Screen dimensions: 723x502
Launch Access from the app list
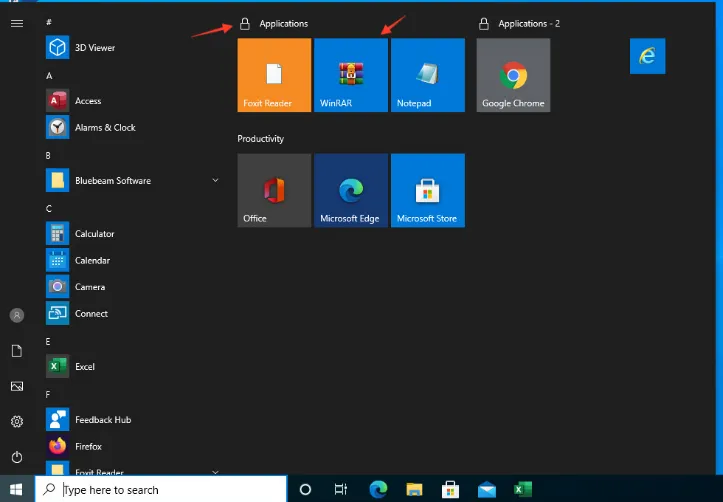pos(133,100)
